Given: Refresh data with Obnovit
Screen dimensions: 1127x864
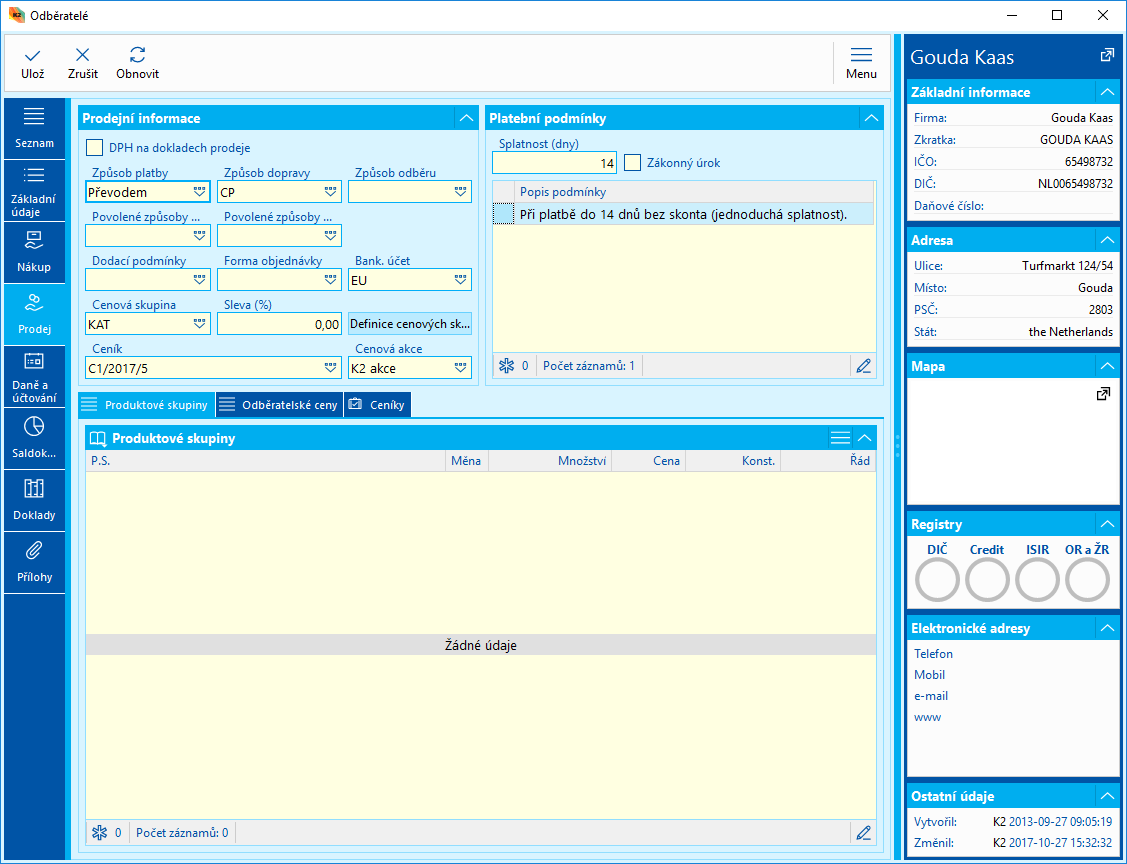Looking at the screenshot, I should point(137,63).
